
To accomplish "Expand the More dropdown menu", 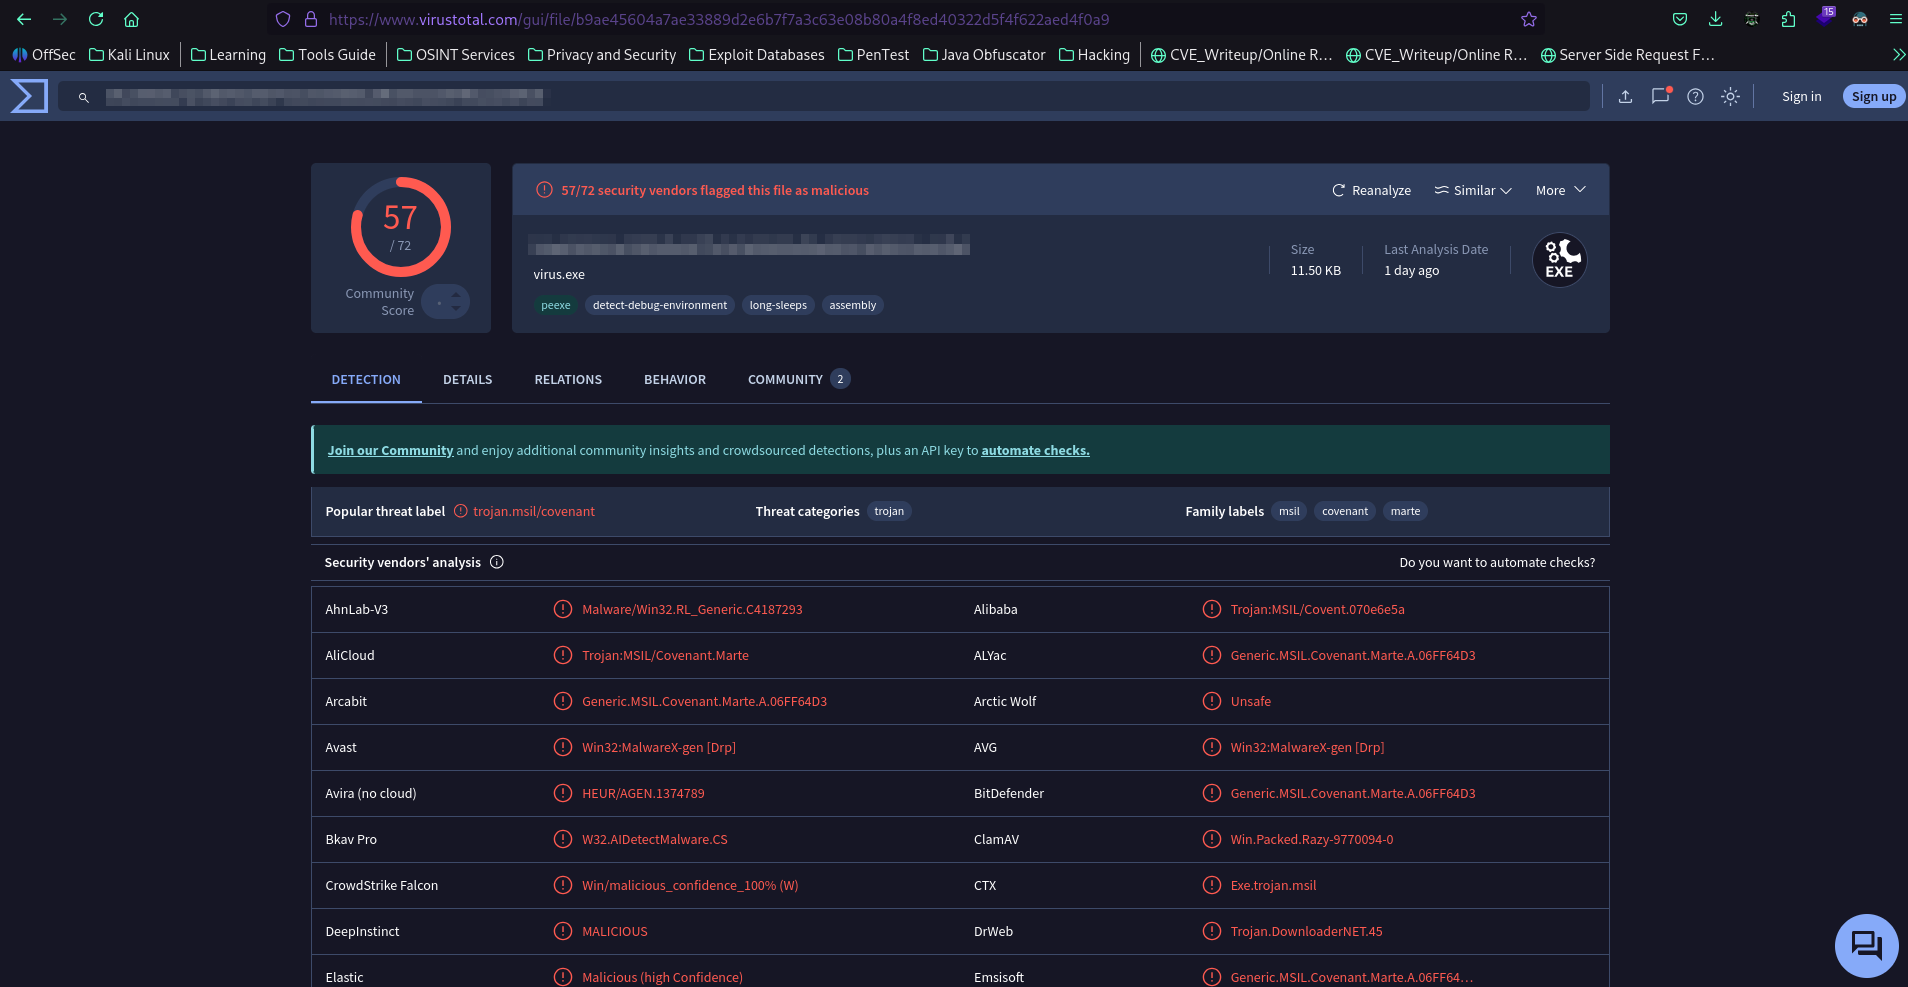I will [x=1560, y=190].
